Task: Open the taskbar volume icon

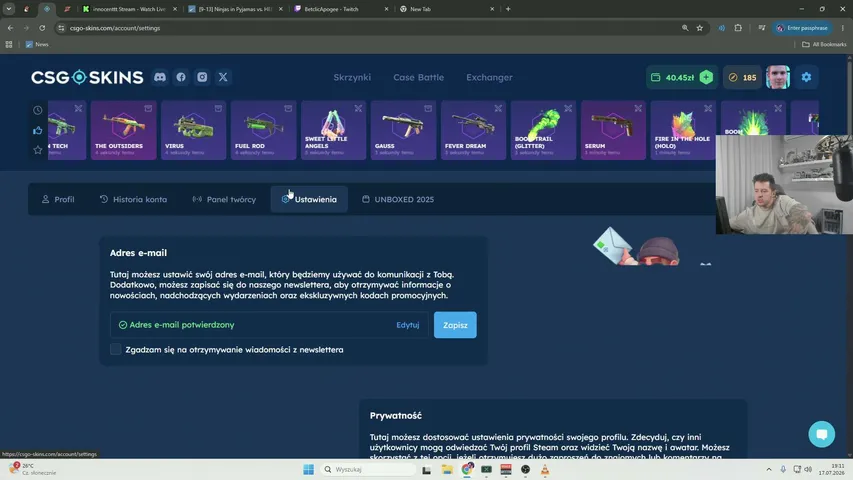Action: tap(808, 469)
